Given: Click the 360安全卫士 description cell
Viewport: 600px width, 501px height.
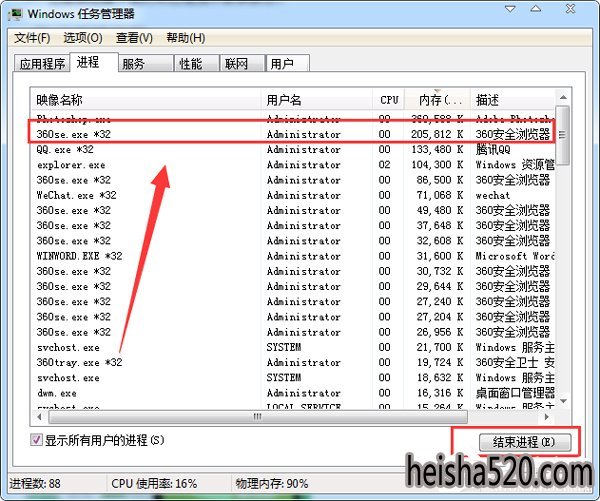Looking at the screenshot, I should [515, 362].
